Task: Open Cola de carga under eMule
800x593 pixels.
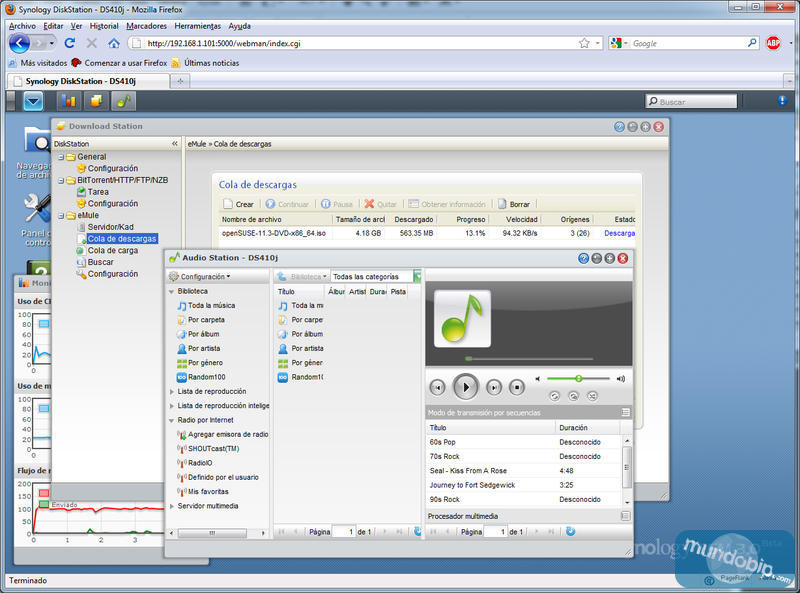Action: (107, 251)
